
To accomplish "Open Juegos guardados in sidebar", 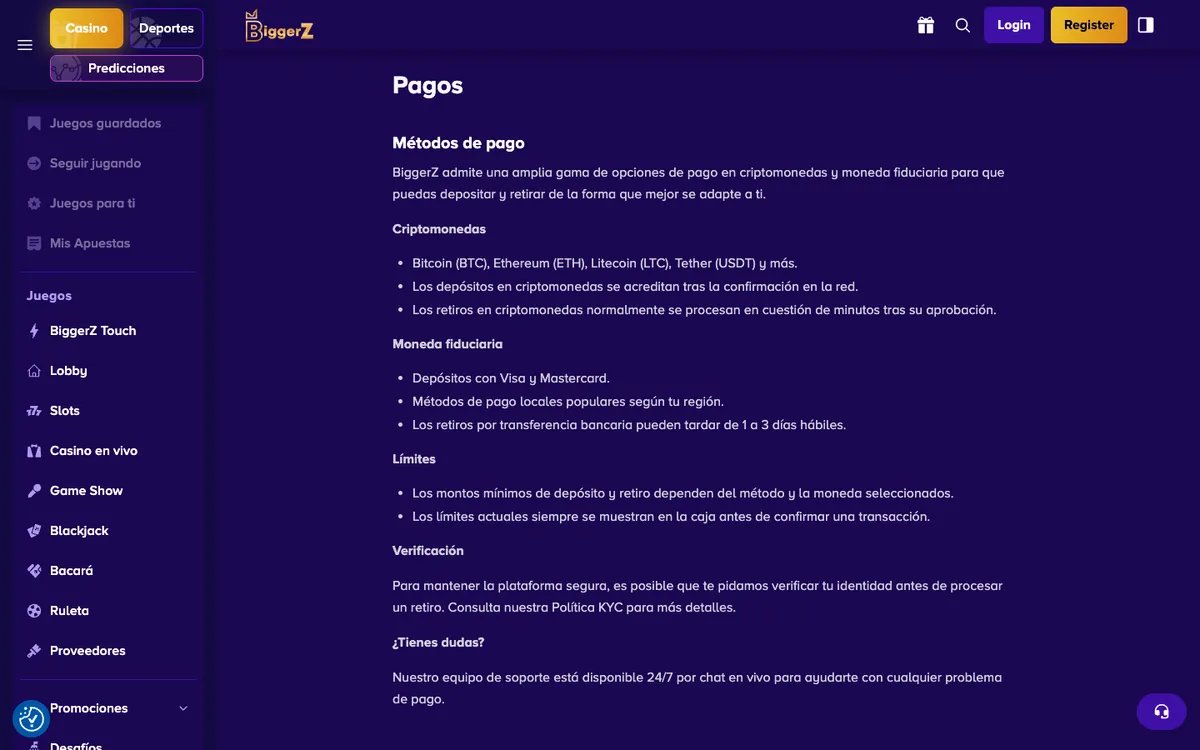I will tap(106, 123).
